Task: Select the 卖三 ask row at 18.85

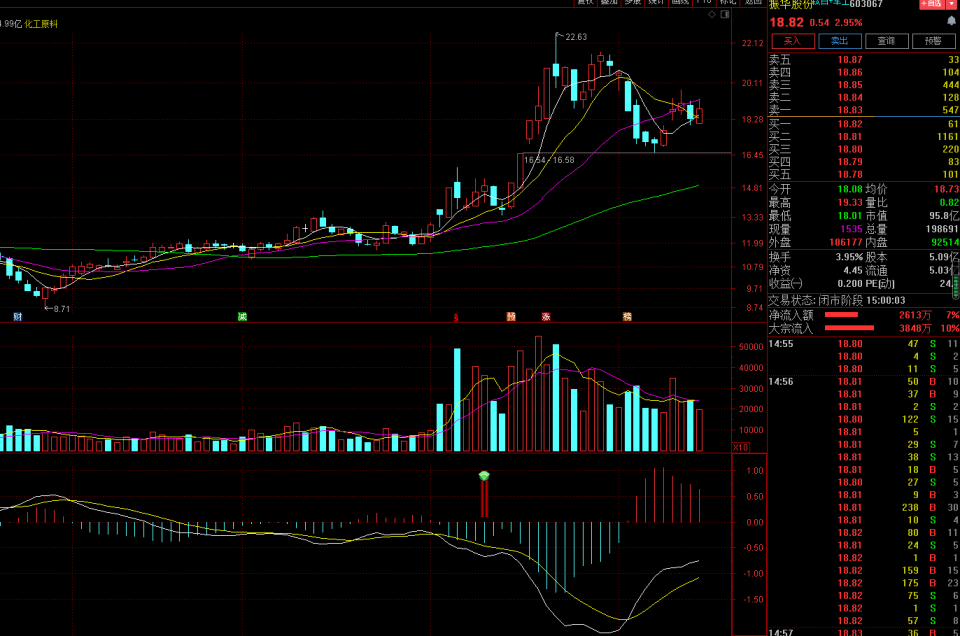Action: (864, 85)
